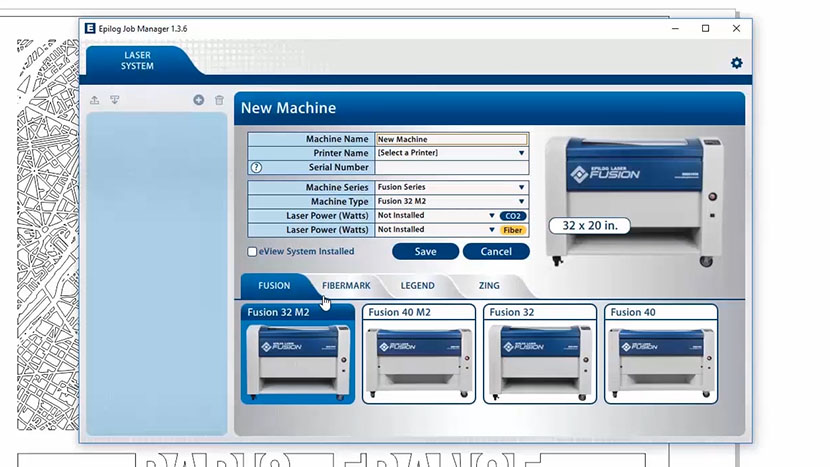Delete machine using trash icon
This screenshot has height=467, width=830.
[219, 100]
